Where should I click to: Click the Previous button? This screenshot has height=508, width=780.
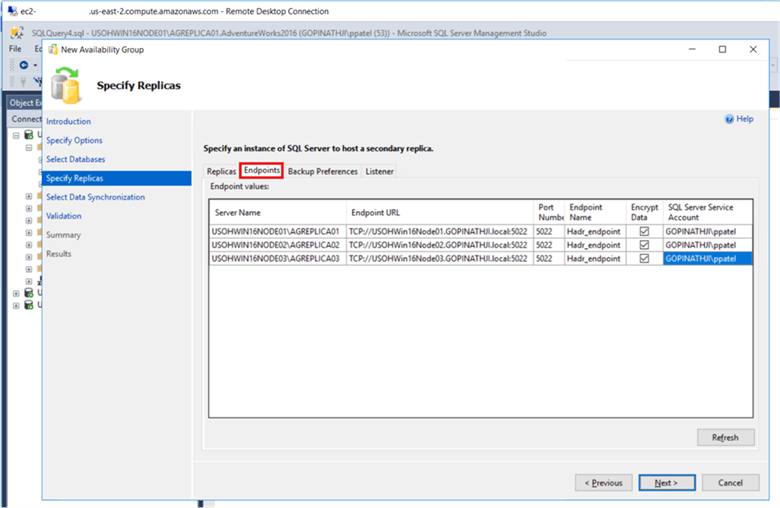[603, 483]
